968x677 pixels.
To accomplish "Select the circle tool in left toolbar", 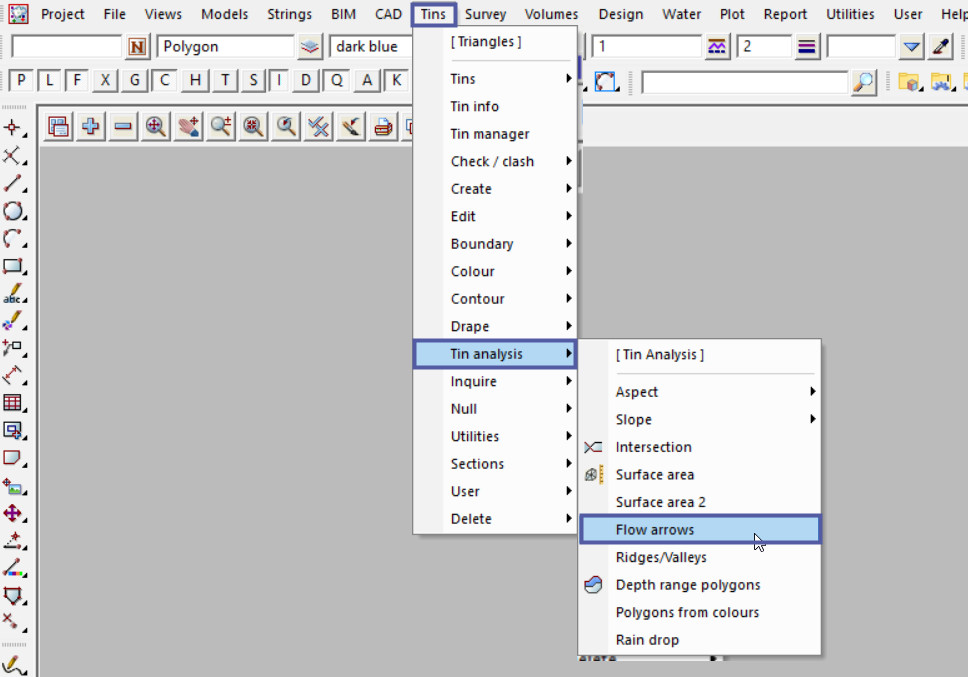I will tap(13, 211).
